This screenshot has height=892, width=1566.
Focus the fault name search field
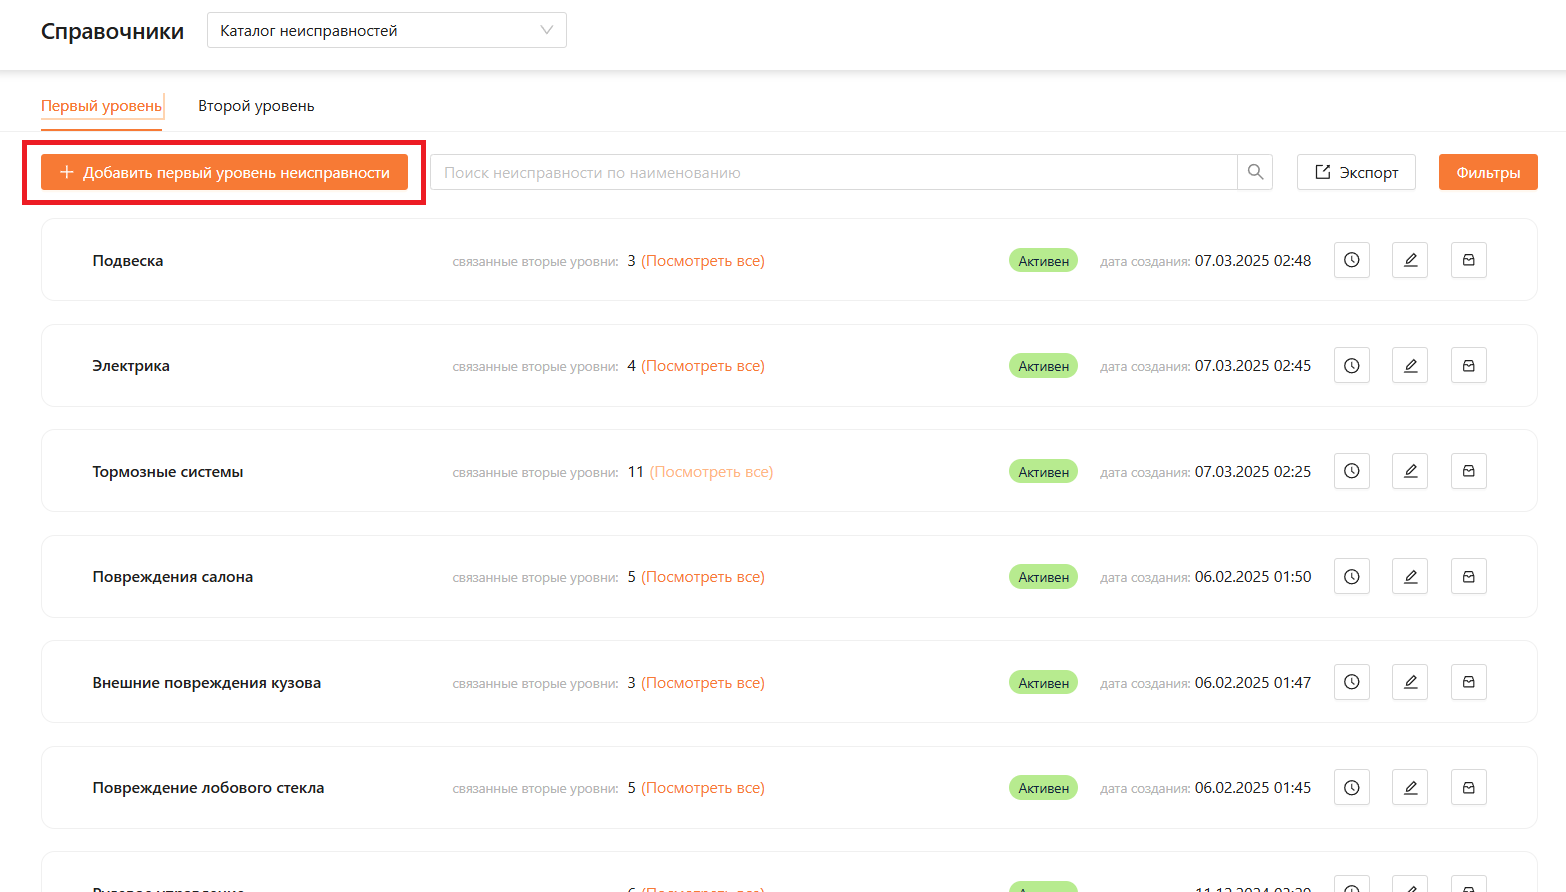pos(832,172)
